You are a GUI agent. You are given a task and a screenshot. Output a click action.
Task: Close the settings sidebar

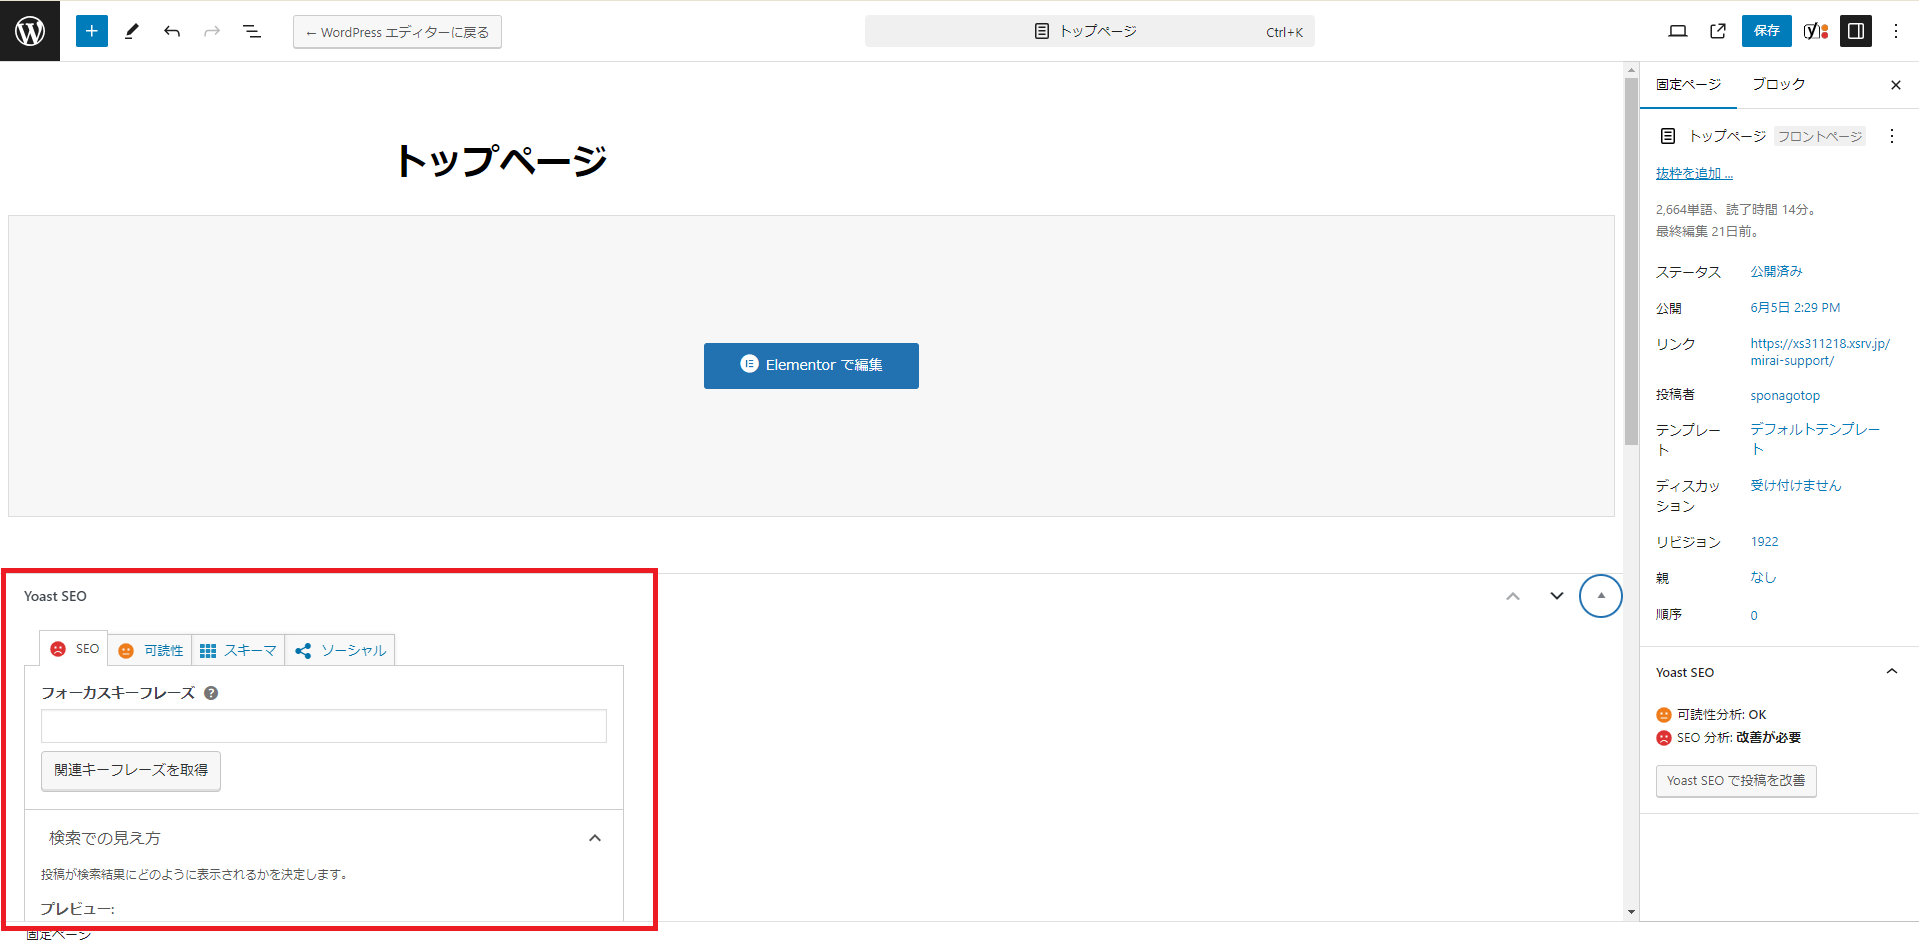[1896, 85]
